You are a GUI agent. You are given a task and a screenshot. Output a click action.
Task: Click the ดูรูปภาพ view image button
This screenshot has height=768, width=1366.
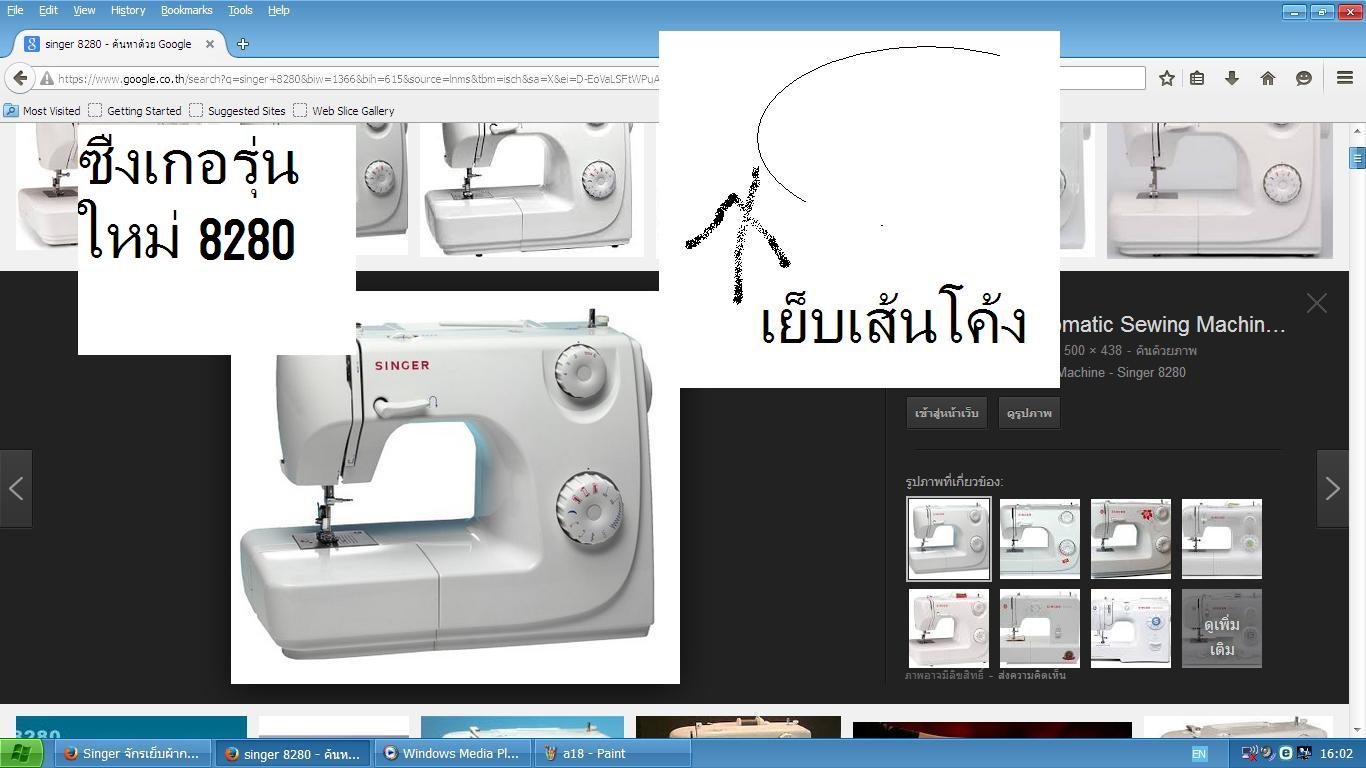click(1029, 413)
